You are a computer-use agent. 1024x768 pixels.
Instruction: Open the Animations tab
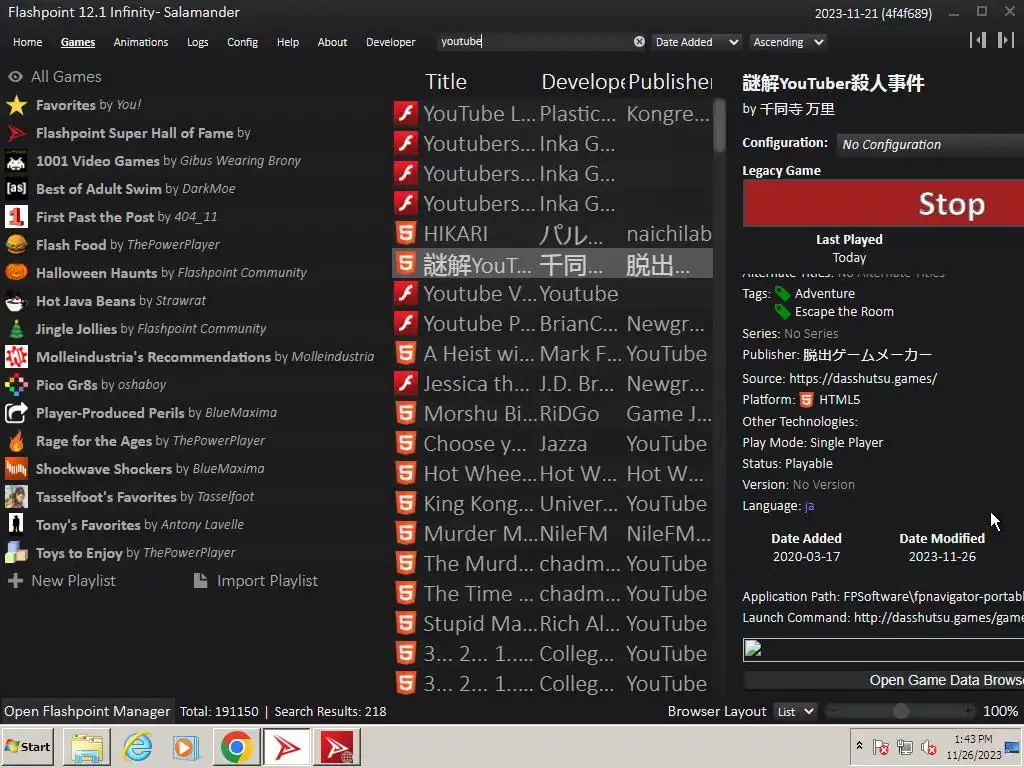140,42
